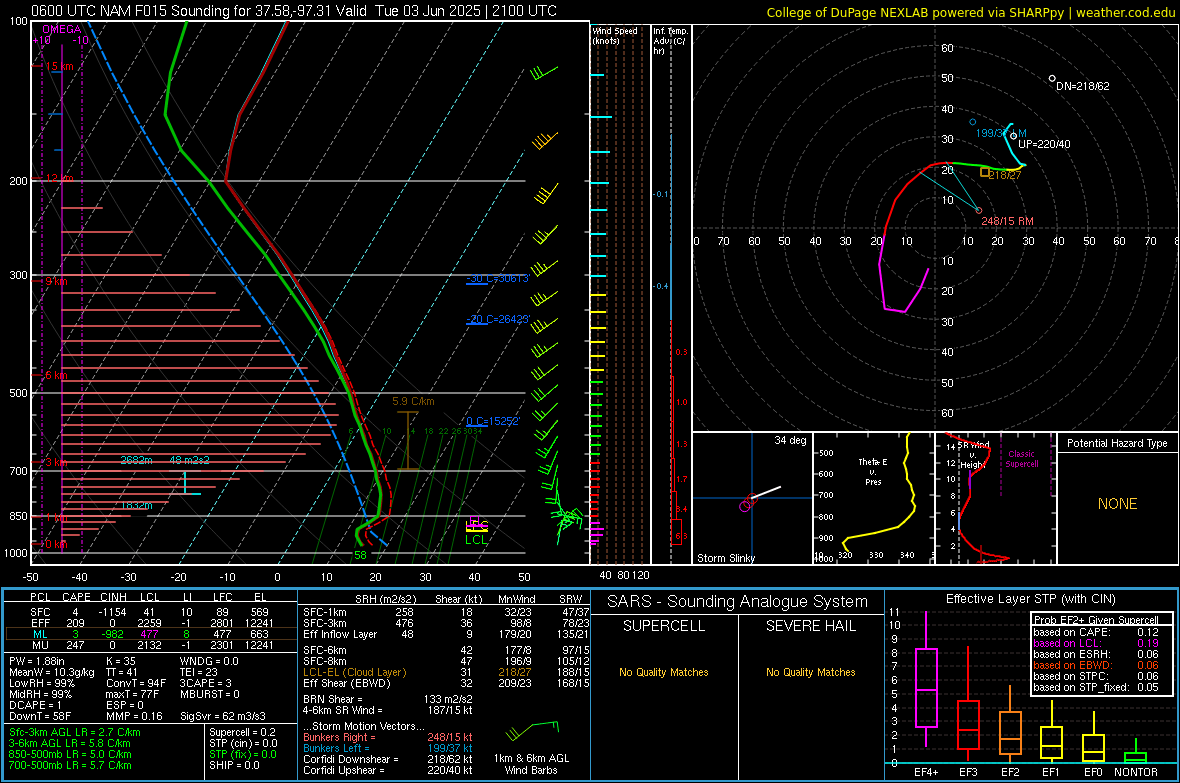
Task: Select the Theta-E v. Pres inset label
Action: pos(873,471)
